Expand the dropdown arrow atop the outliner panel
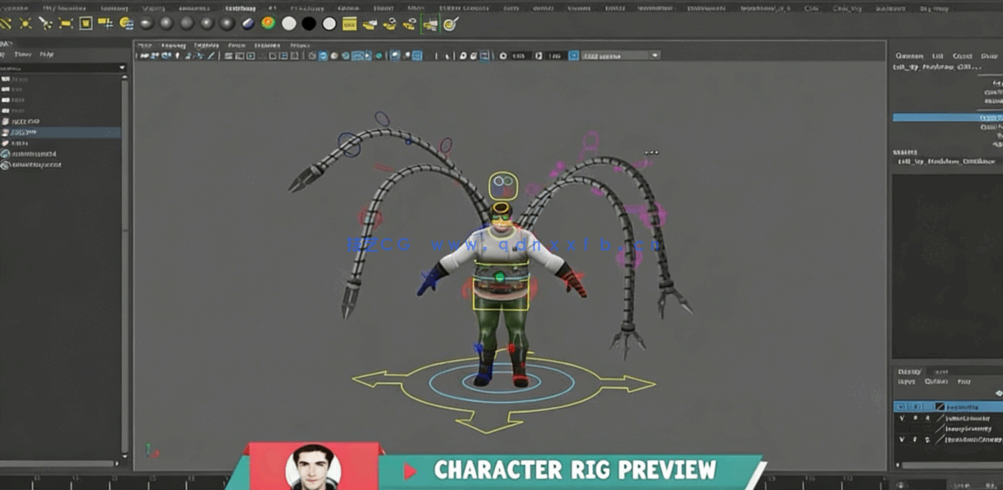The width and height of the screenshot is (1003, 490). pyautogui.click(x=122, y=68)
